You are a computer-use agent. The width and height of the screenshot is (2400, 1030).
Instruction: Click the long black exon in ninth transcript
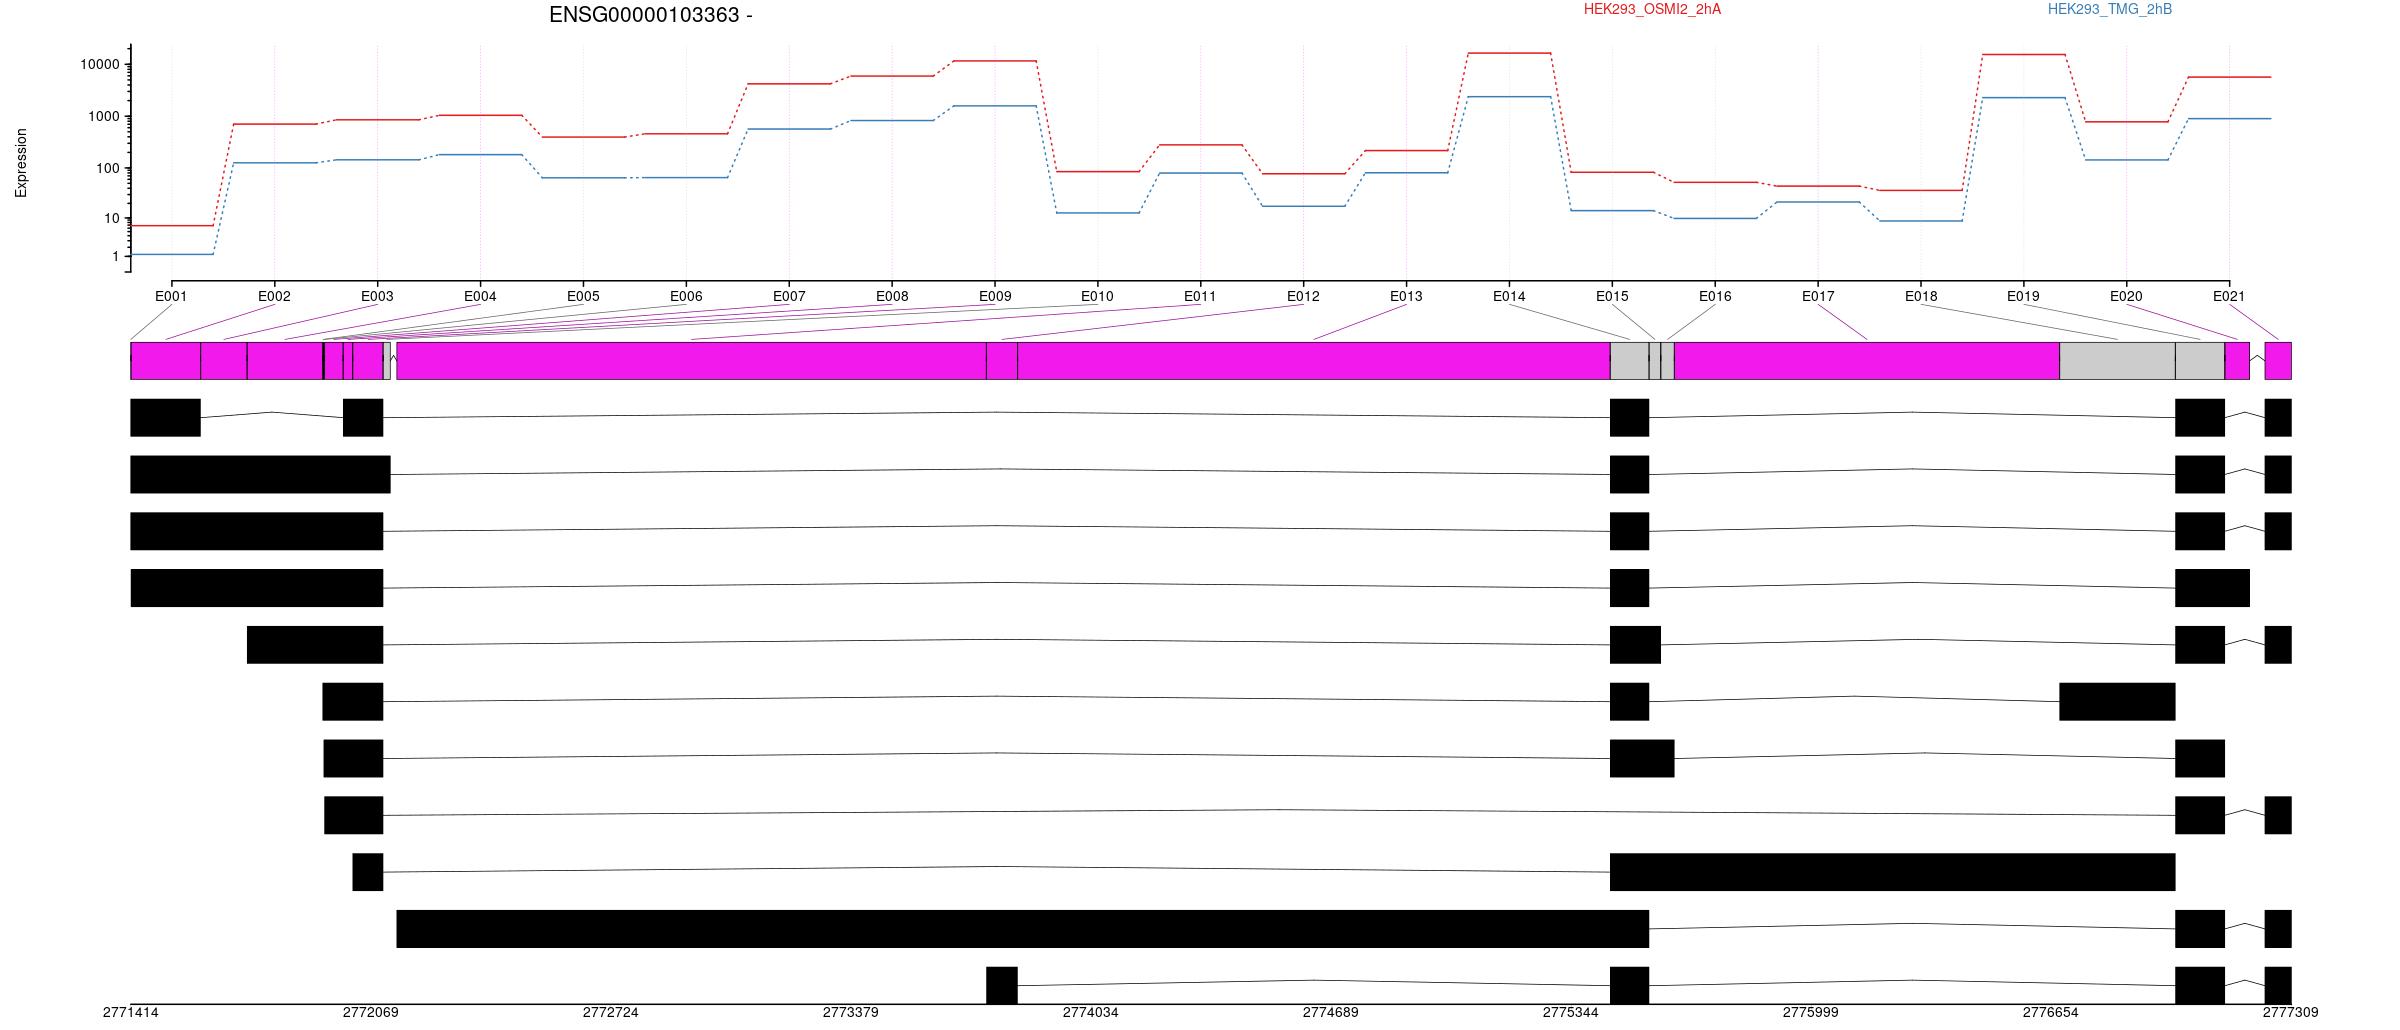pos(1892,872)
